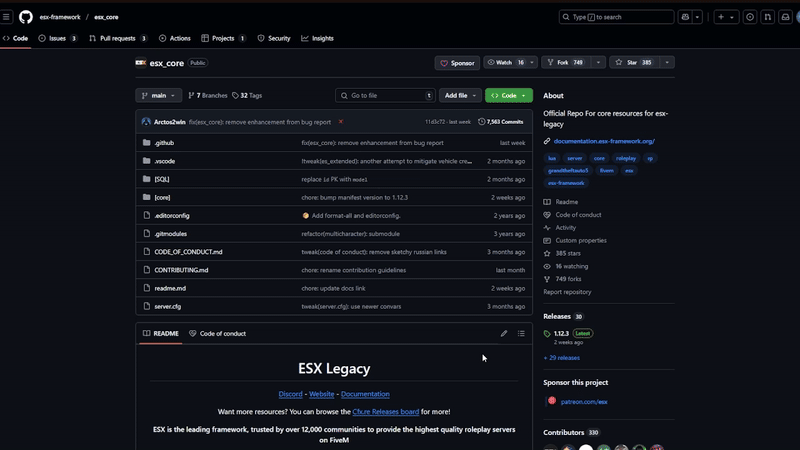Open the pull requests icon in header
The width and height of the screenshot is (800, 450).
(767, 17)
